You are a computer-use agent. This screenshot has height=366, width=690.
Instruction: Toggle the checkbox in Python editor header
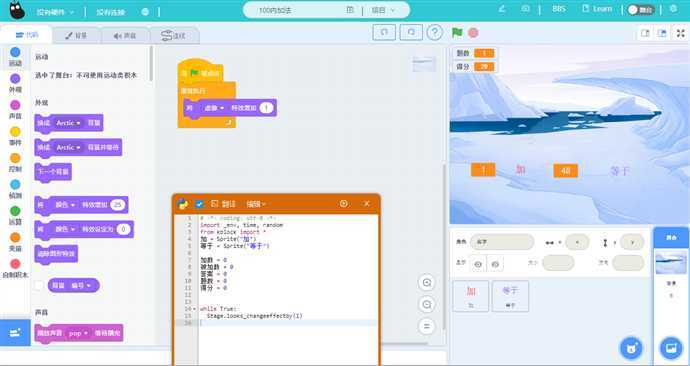click(199, 204)
